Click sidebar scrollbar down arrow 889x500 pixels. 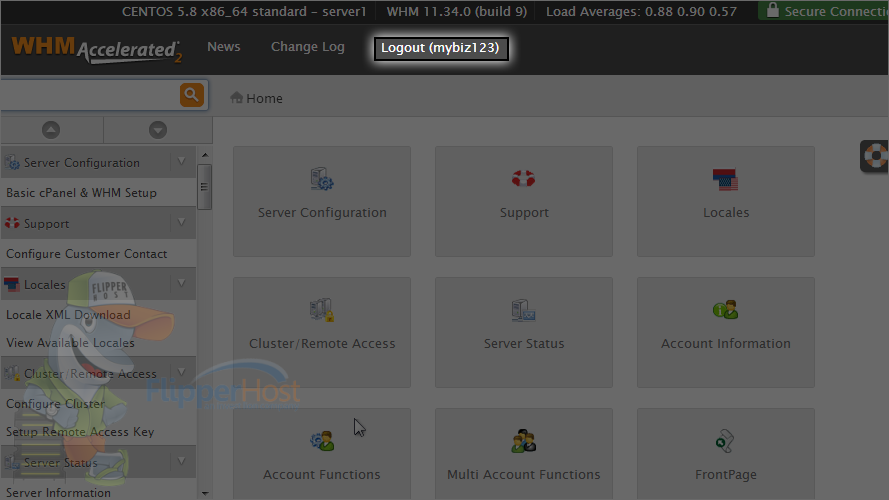pos(205,494)
